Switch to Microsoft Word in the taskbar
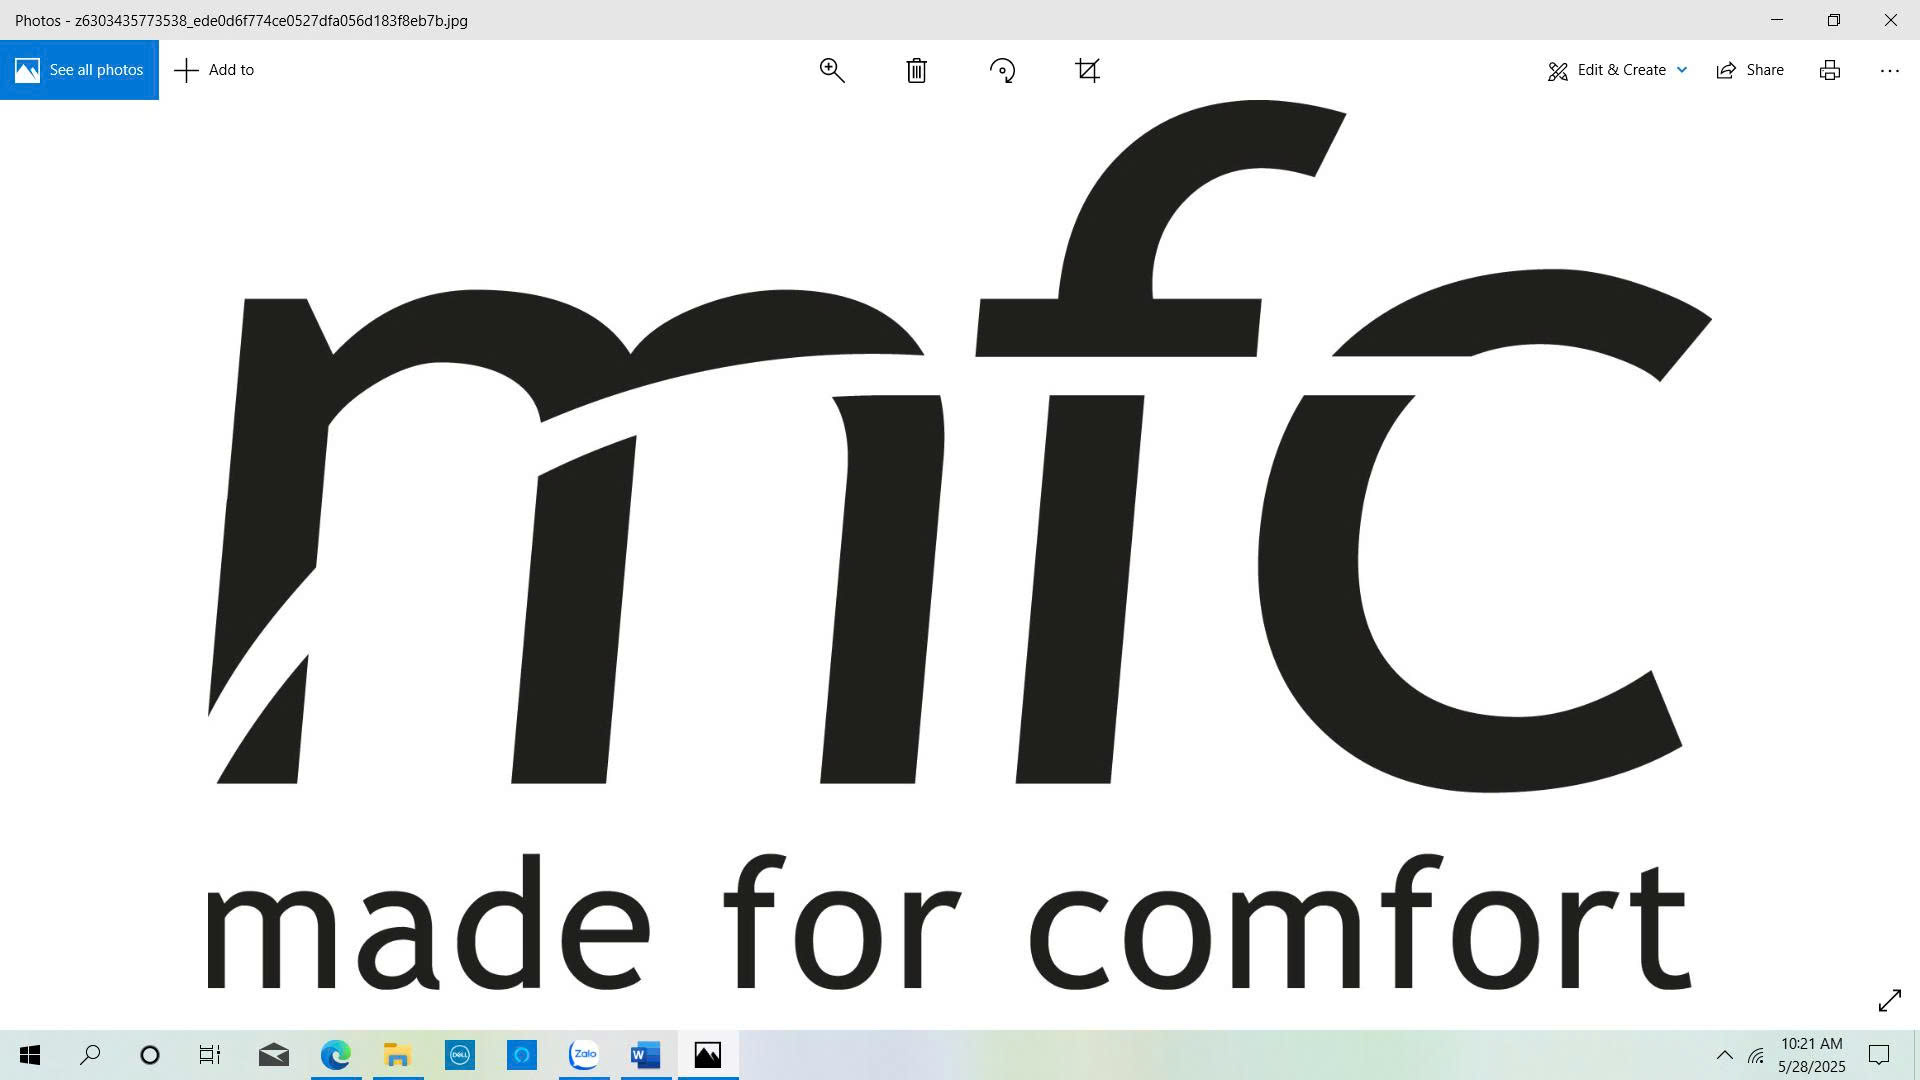This screenshot has height=1080, width=1920. (645, 1055)
